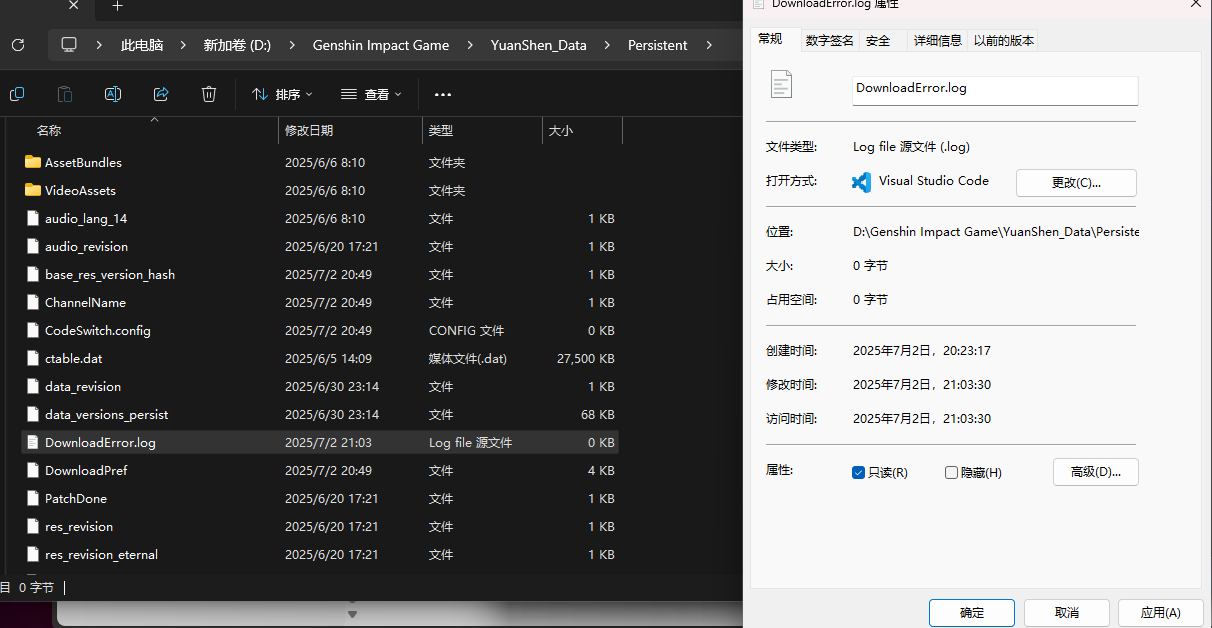Click the Visual Studio Code icon
This screenshot has height=628, width=1212.
(x=861, y=182)
